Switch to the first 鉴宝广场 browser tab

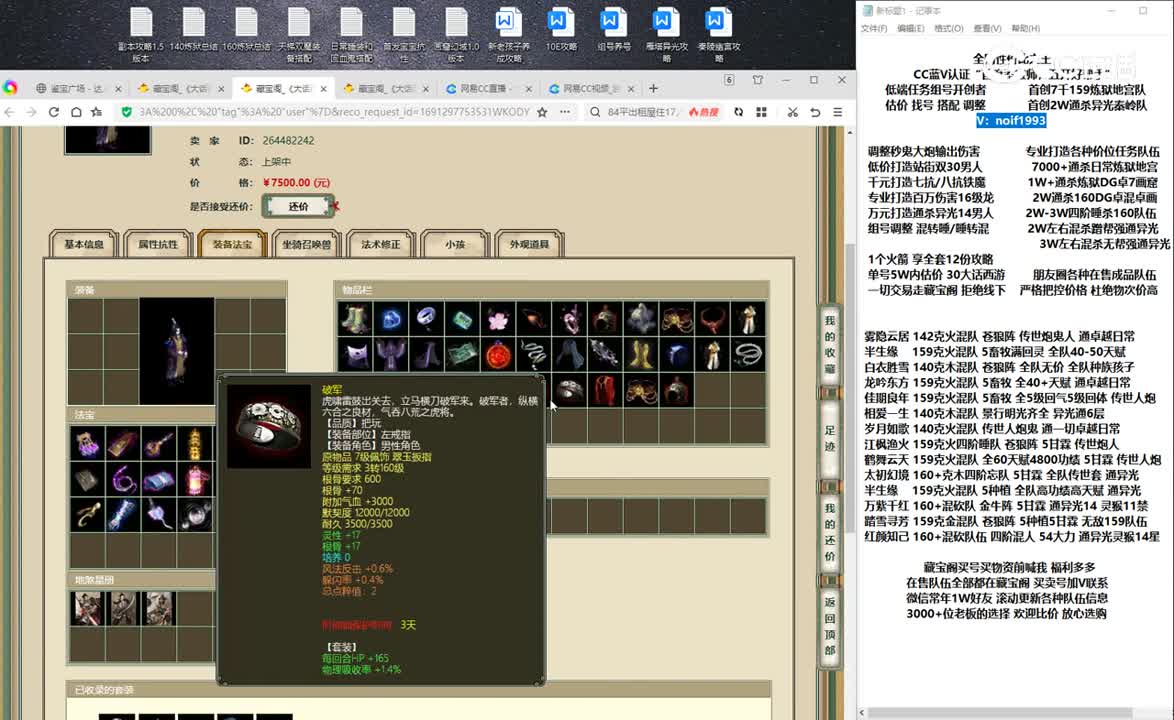(x=77, y=88)
